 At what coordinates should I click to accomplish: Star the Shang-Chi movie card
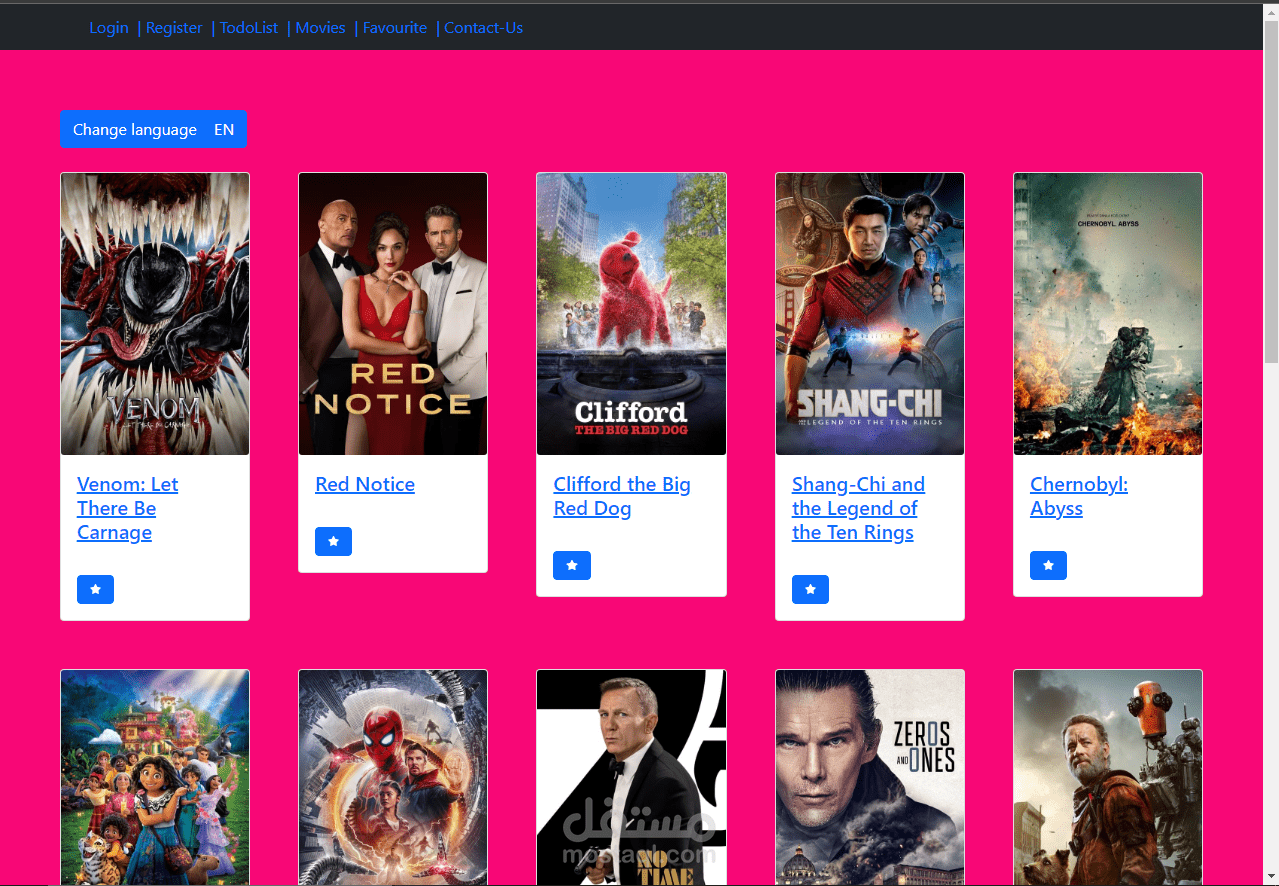(x=810, y=590)
